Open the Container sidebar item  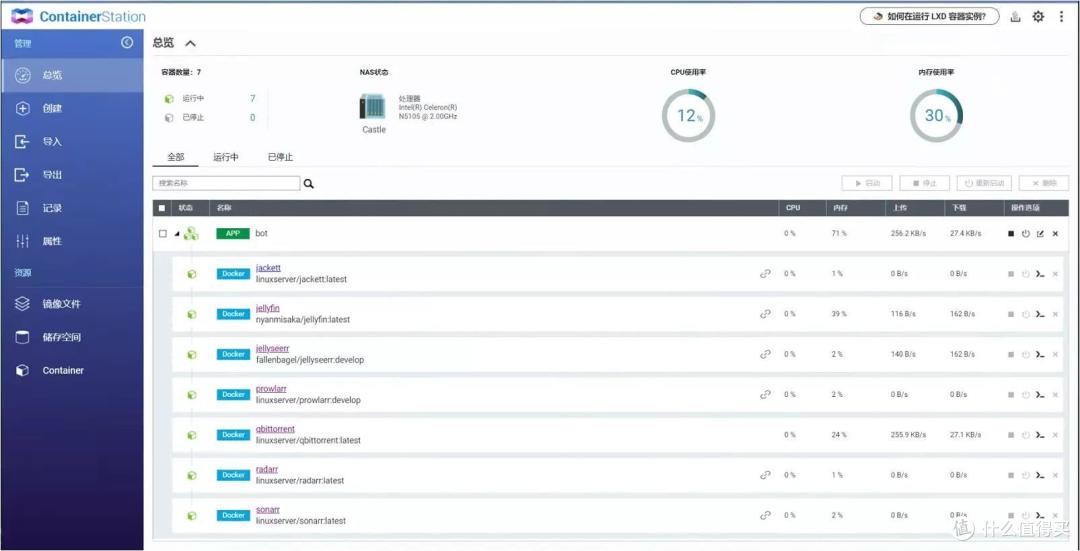coord(72,370)
